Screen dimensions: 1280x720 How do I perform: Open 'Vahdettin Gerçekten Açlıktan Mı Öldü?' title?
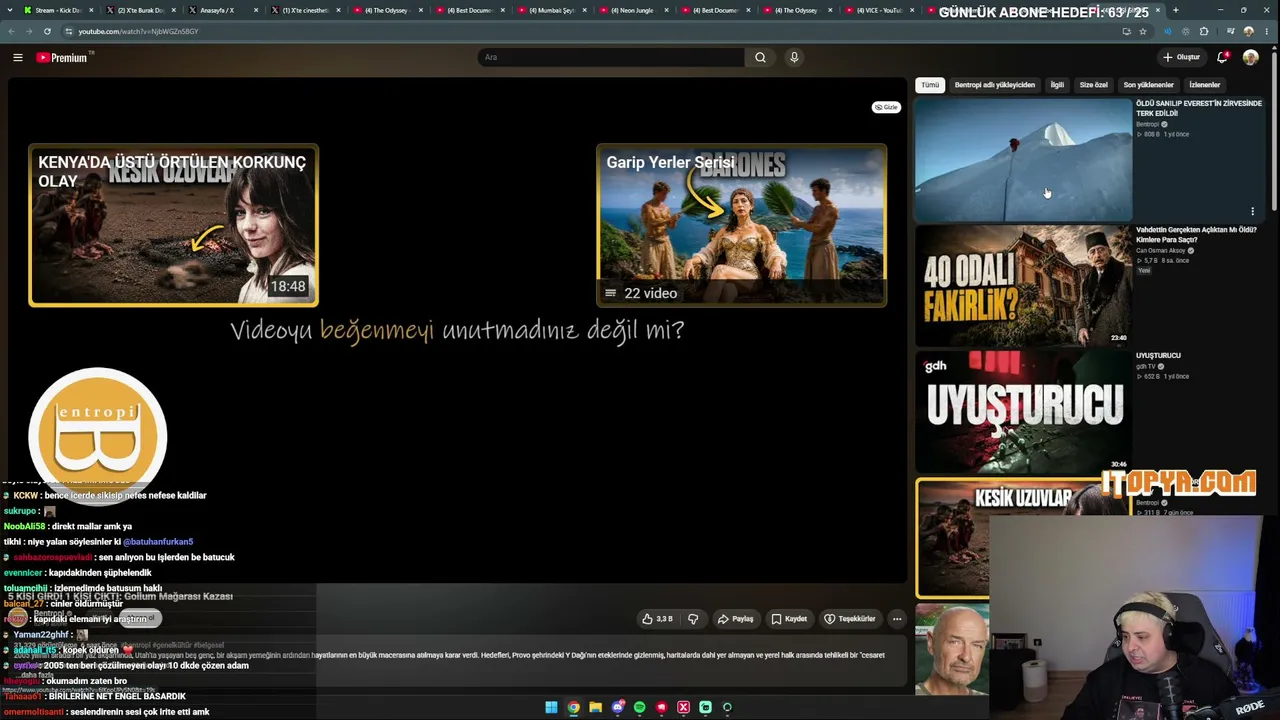pos(1197,234)
